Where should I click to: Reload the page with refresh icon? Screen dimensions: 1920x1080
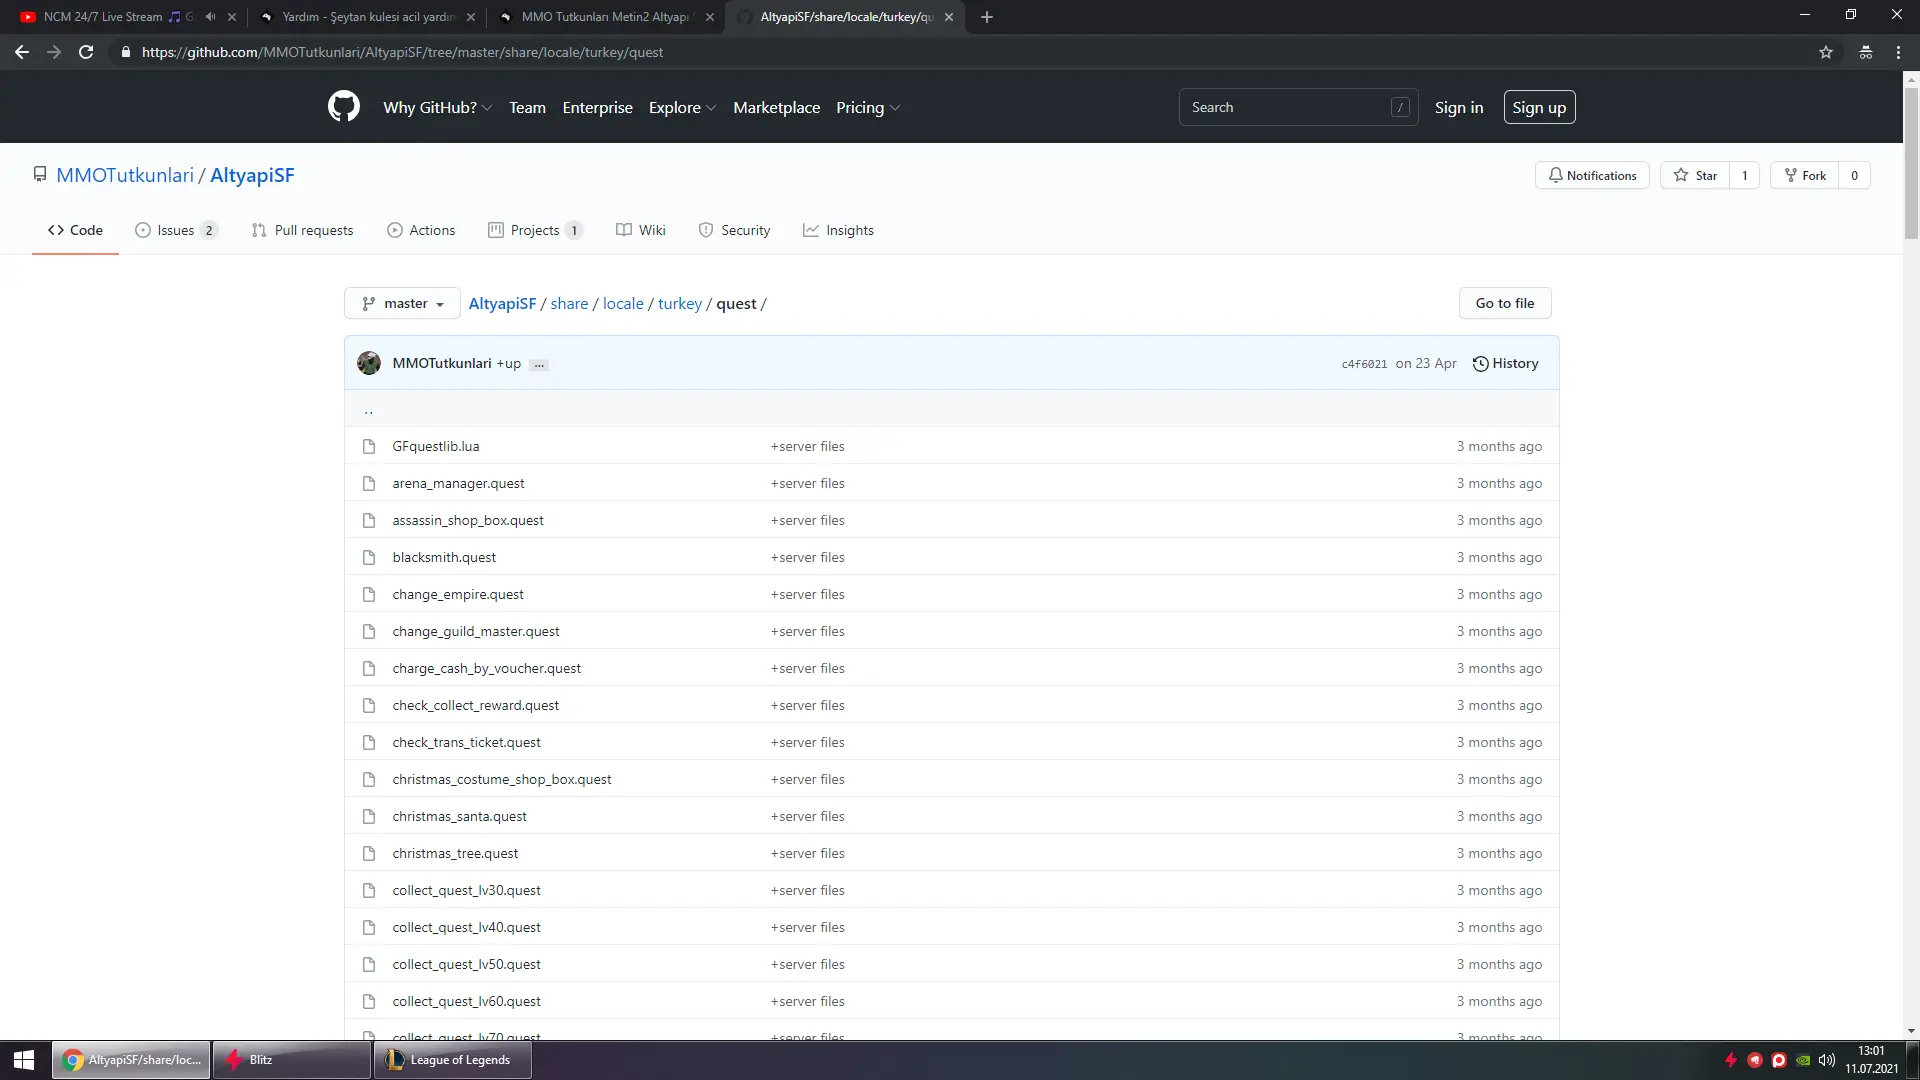[x=86, y=52]
